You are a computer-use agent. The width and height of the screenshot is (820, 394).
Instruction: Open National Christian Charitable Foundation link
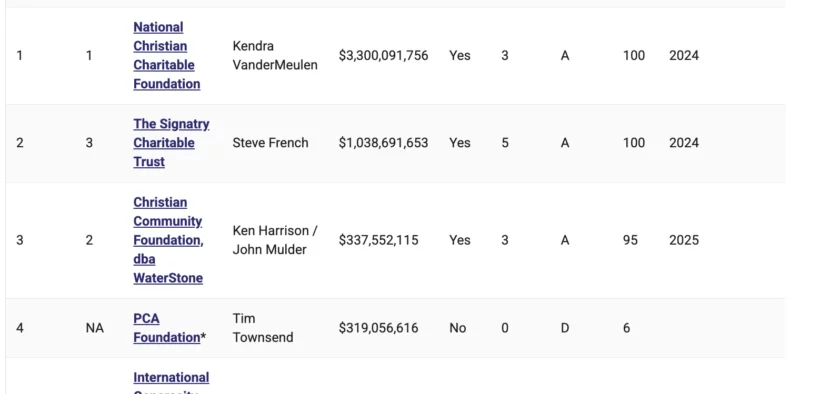tap(166, 55)
